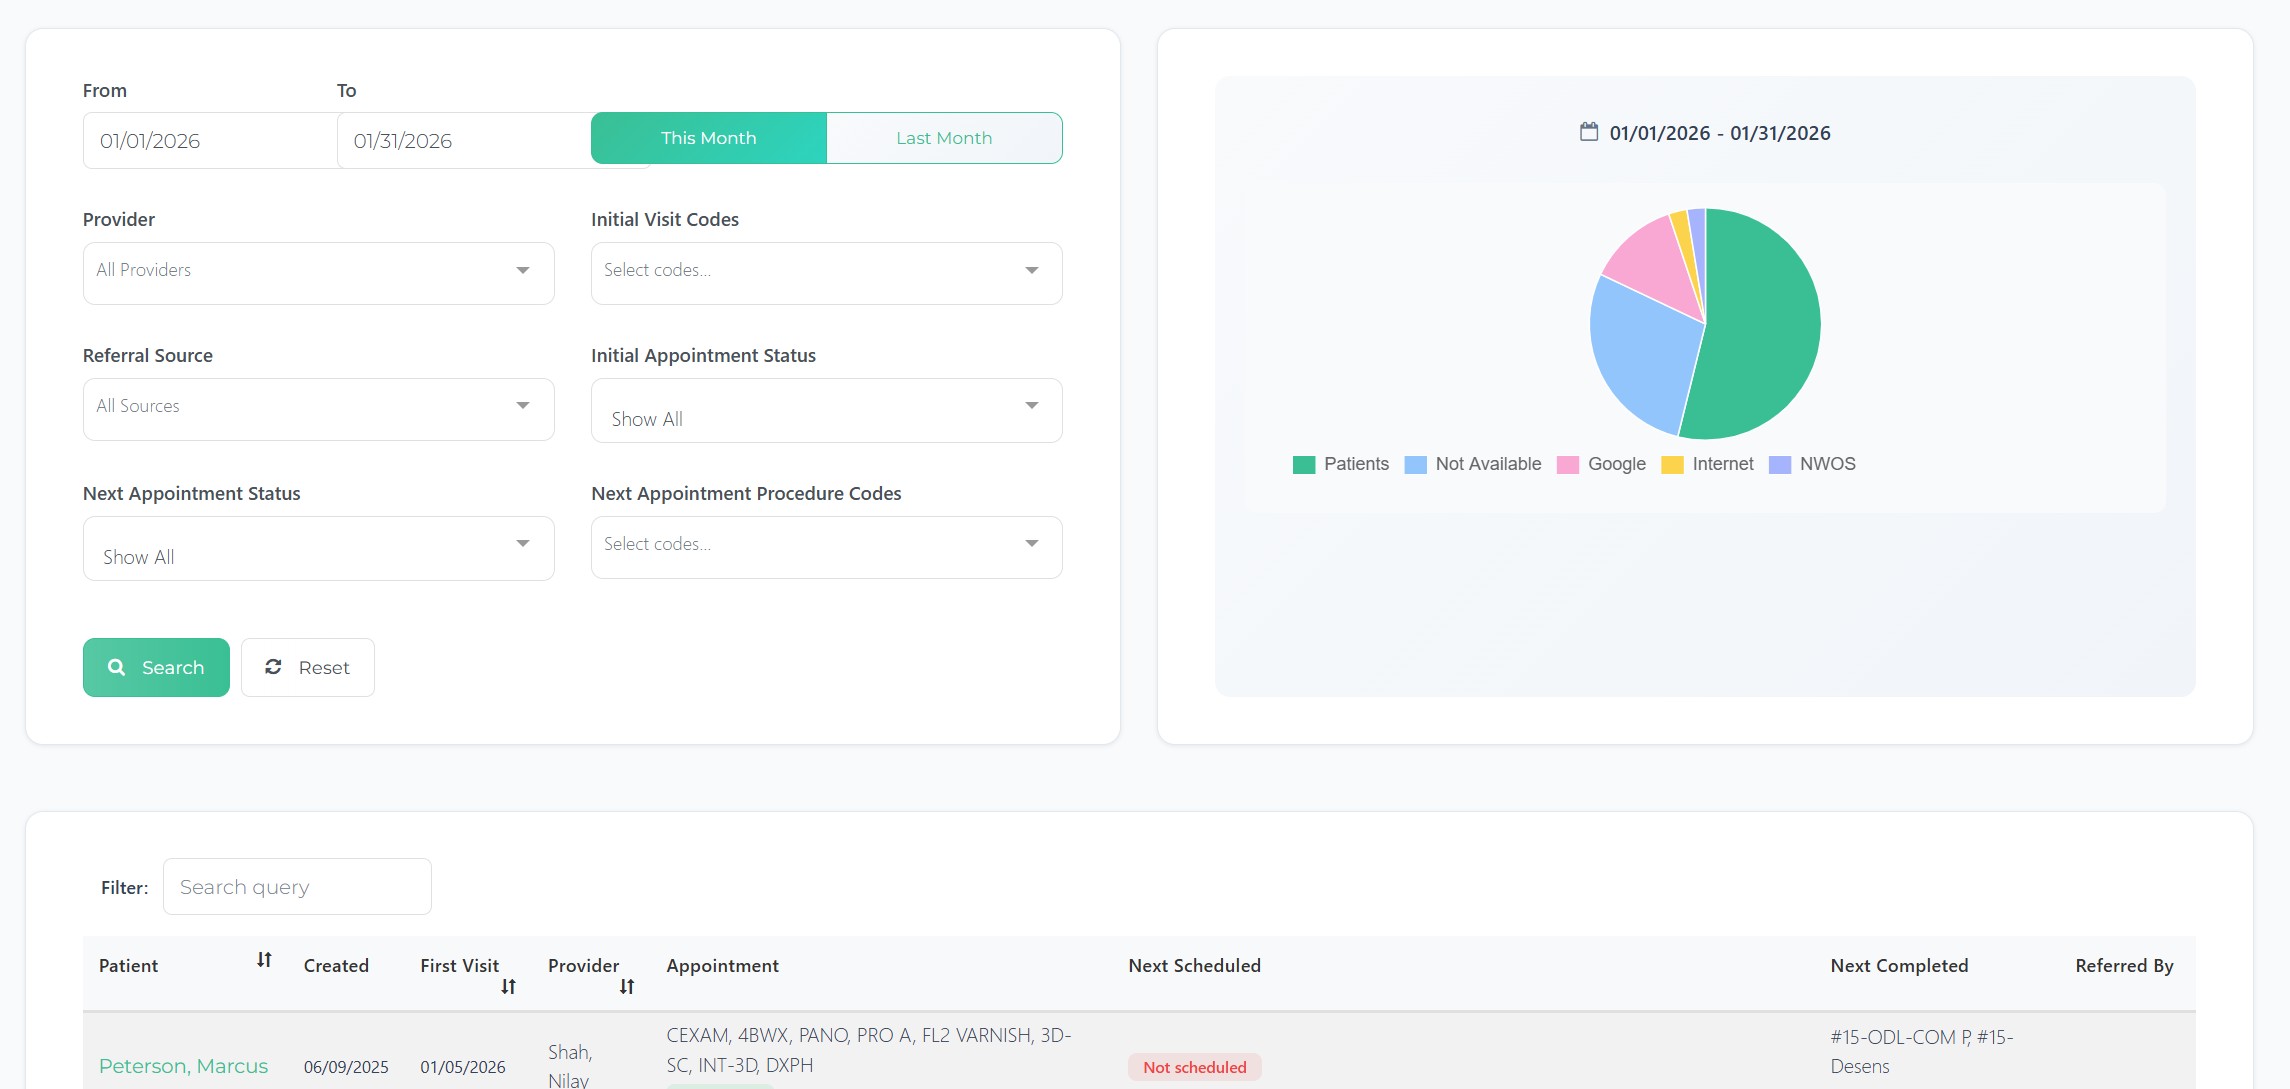2290x1089 pixels.
Task: Click the Reset button
Action: pos(308,667)
